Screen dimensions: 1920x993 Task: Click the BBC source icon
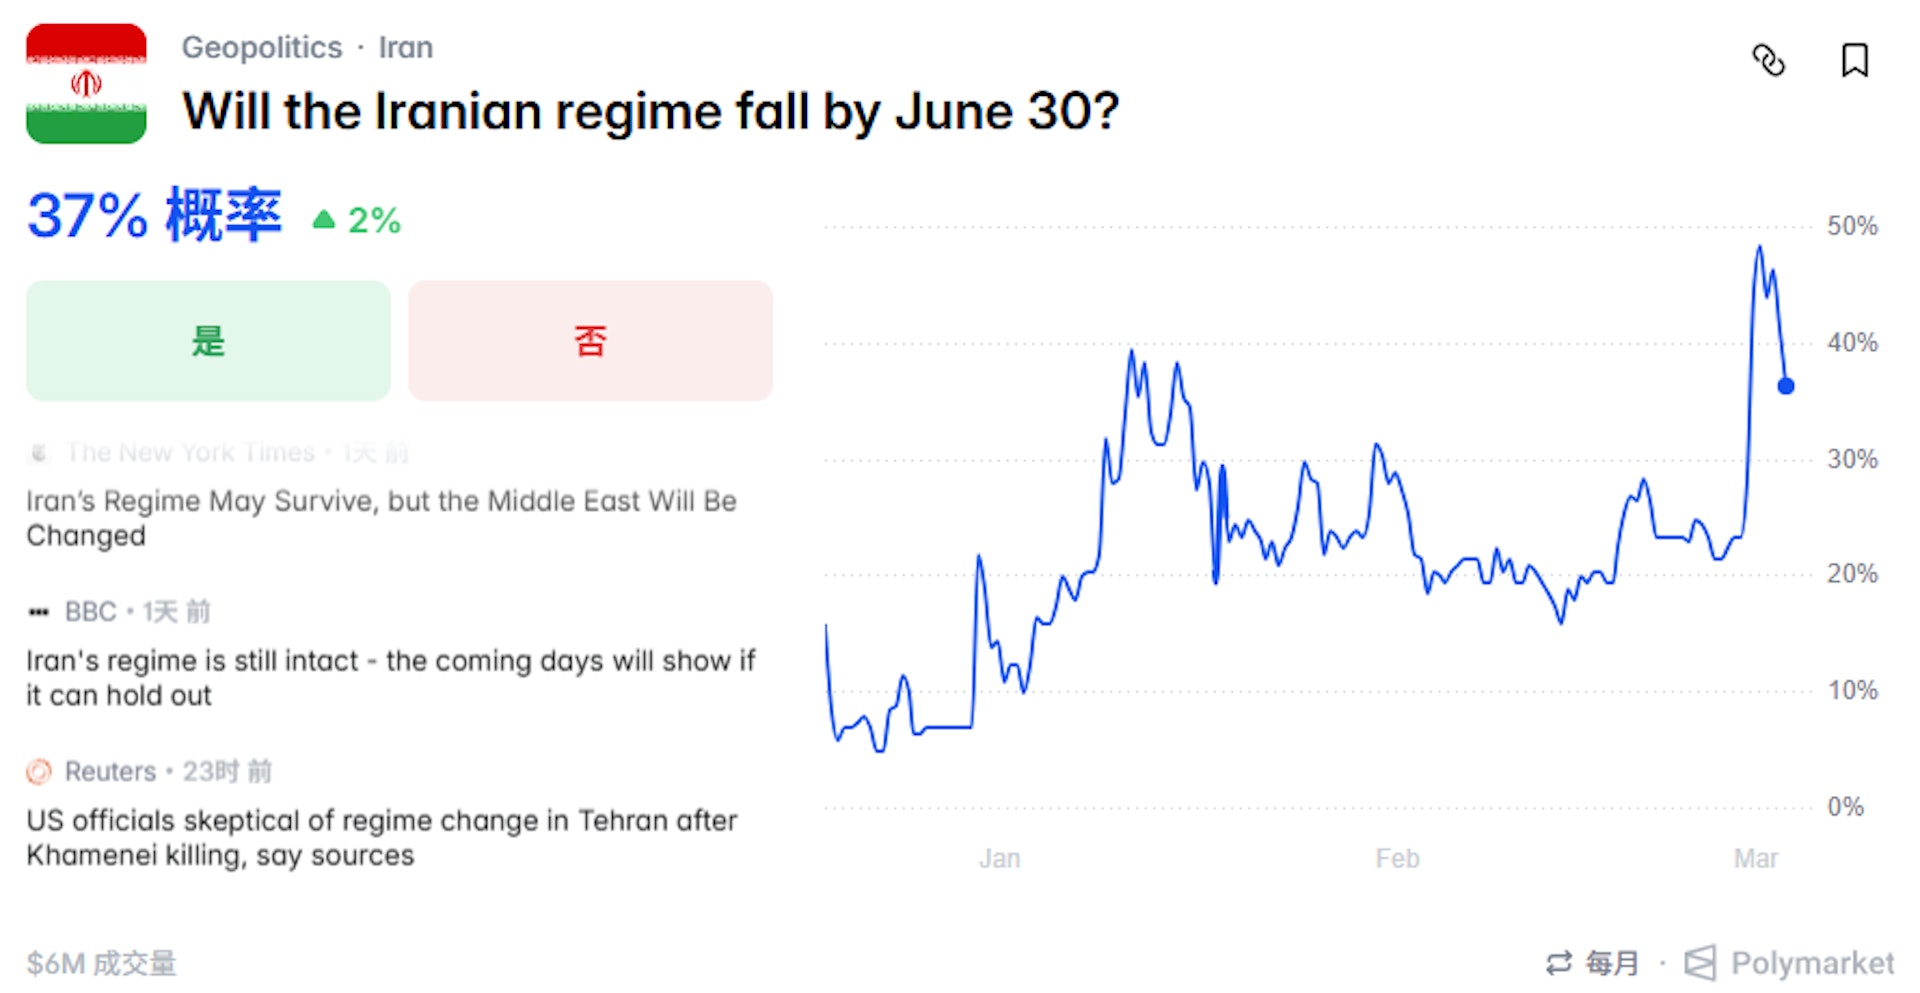(x=39, y=612)
